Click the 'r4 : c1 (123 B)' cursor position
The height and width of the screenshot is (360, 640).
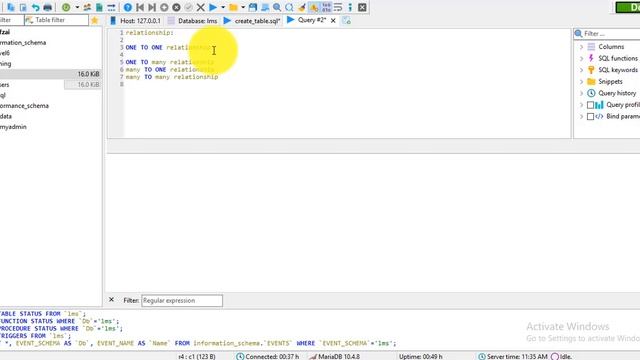tap(197, 356)
